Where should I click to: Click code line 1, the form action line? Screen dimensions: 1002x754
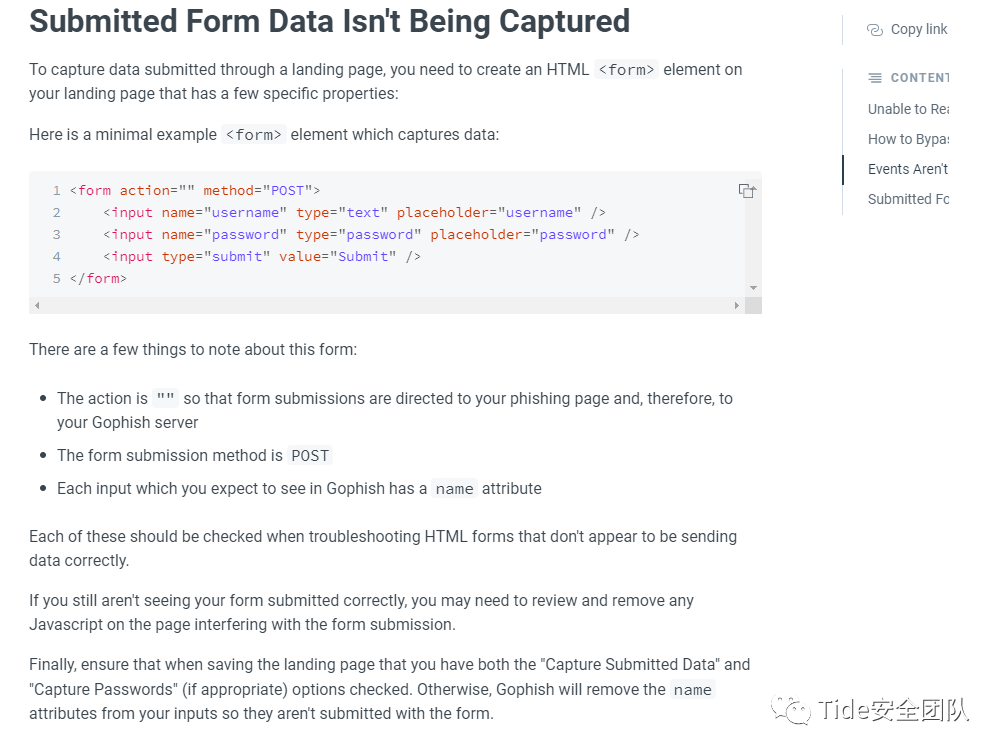point(195,190)
